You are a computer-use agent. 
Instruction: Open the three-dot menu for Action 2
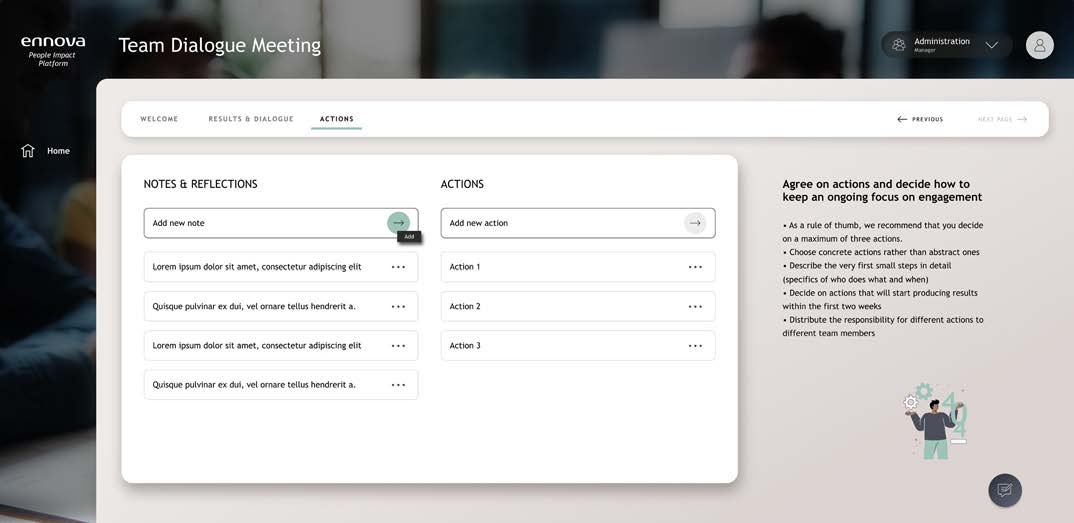(695, 307)
